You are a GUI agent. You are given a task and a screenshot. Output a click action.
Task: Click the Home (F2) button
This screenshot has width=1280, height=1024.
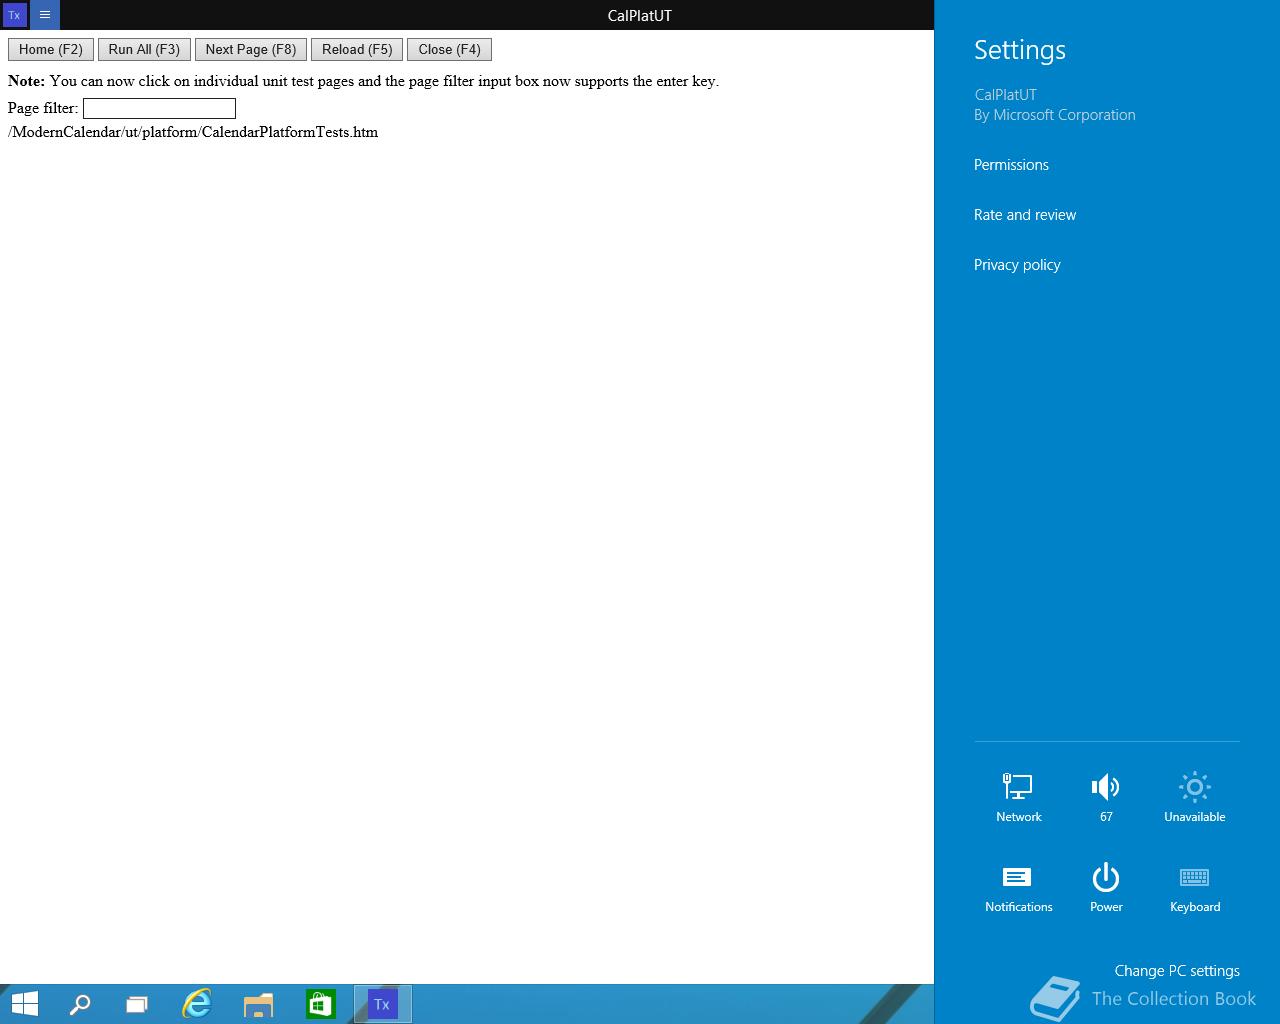click(51, 49)
